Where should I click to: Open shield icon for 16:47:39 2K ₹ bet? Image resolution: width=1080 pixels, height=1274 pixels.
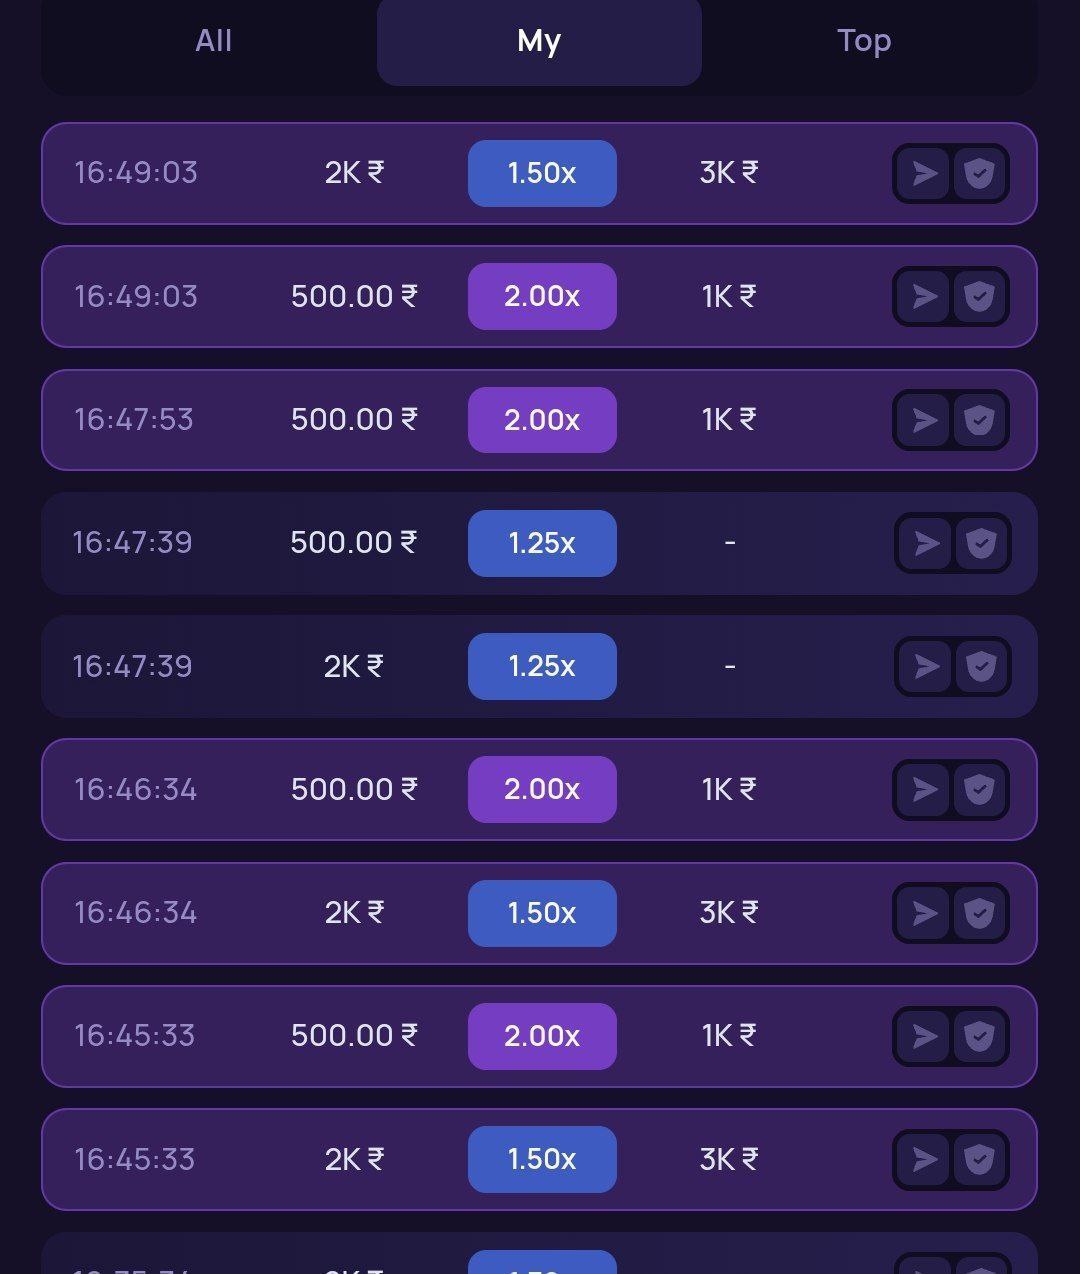pos(981,666)
